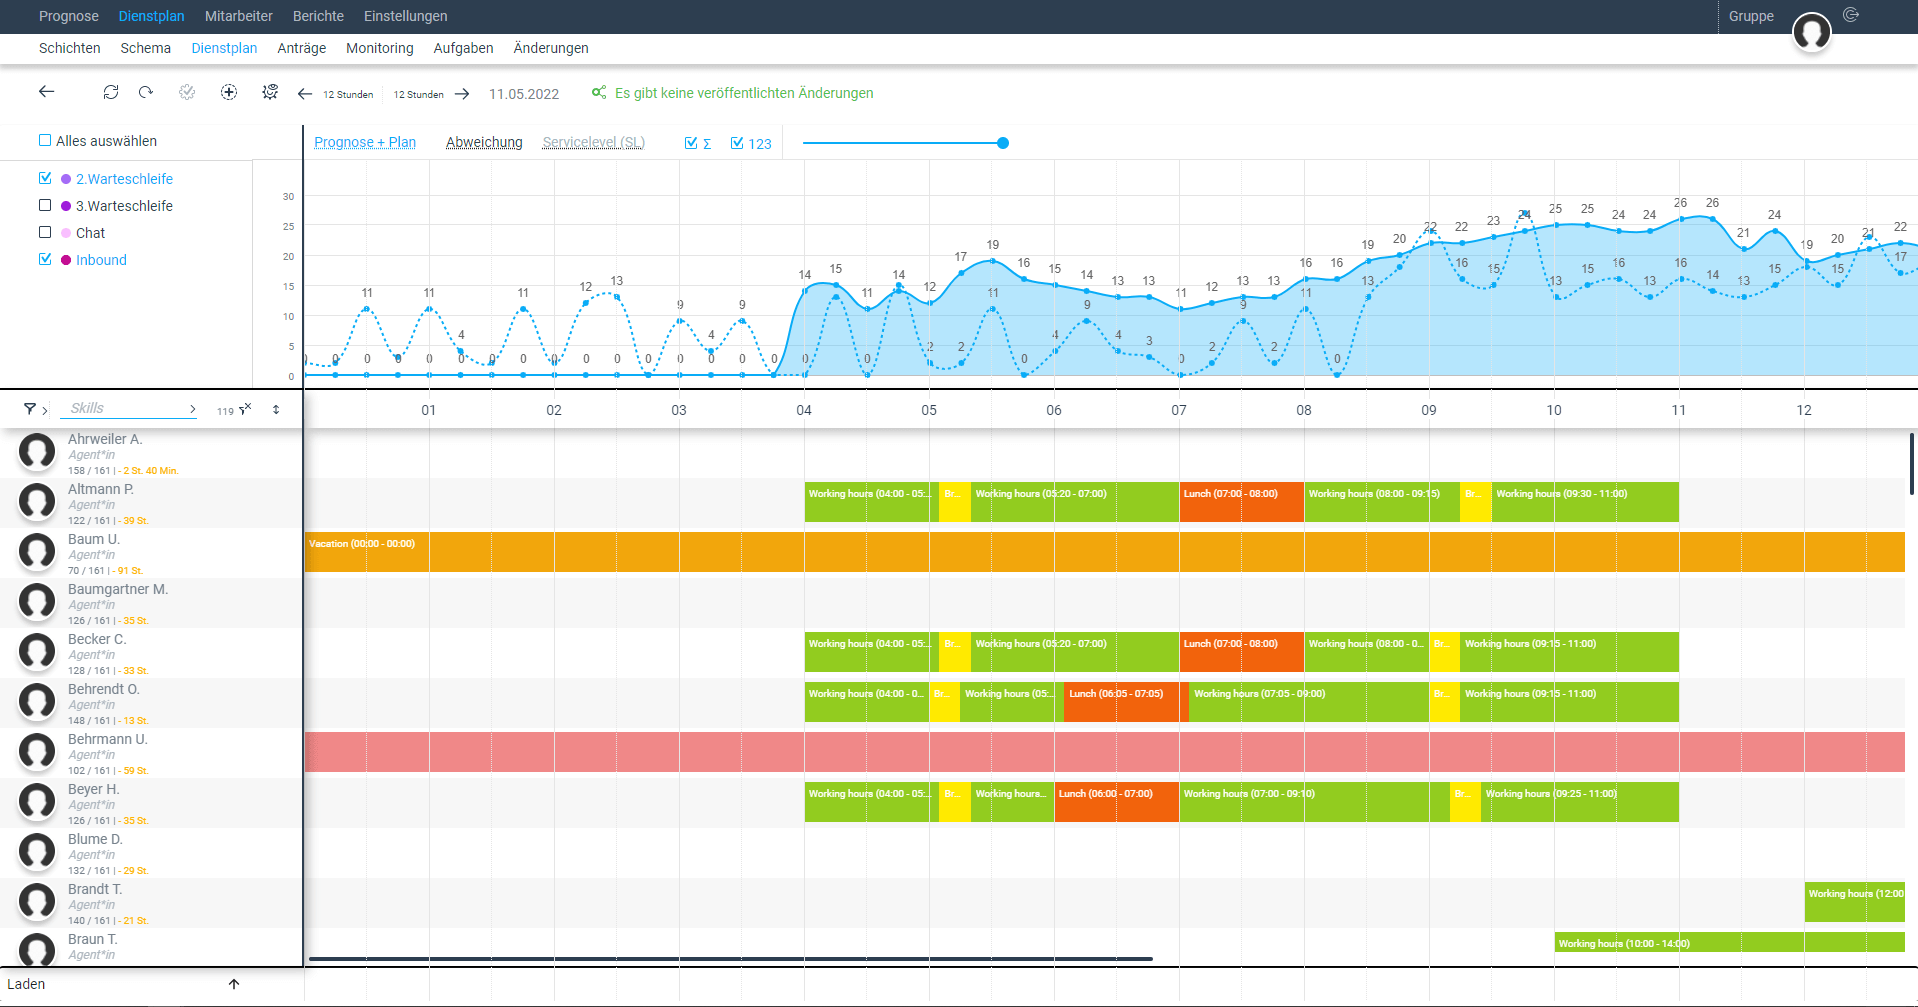Select Altmann P. Lunch (07:00 - 08:00) block
The width and height of the screenshot is (1918, 1007).
click(x=1242, y=502)
